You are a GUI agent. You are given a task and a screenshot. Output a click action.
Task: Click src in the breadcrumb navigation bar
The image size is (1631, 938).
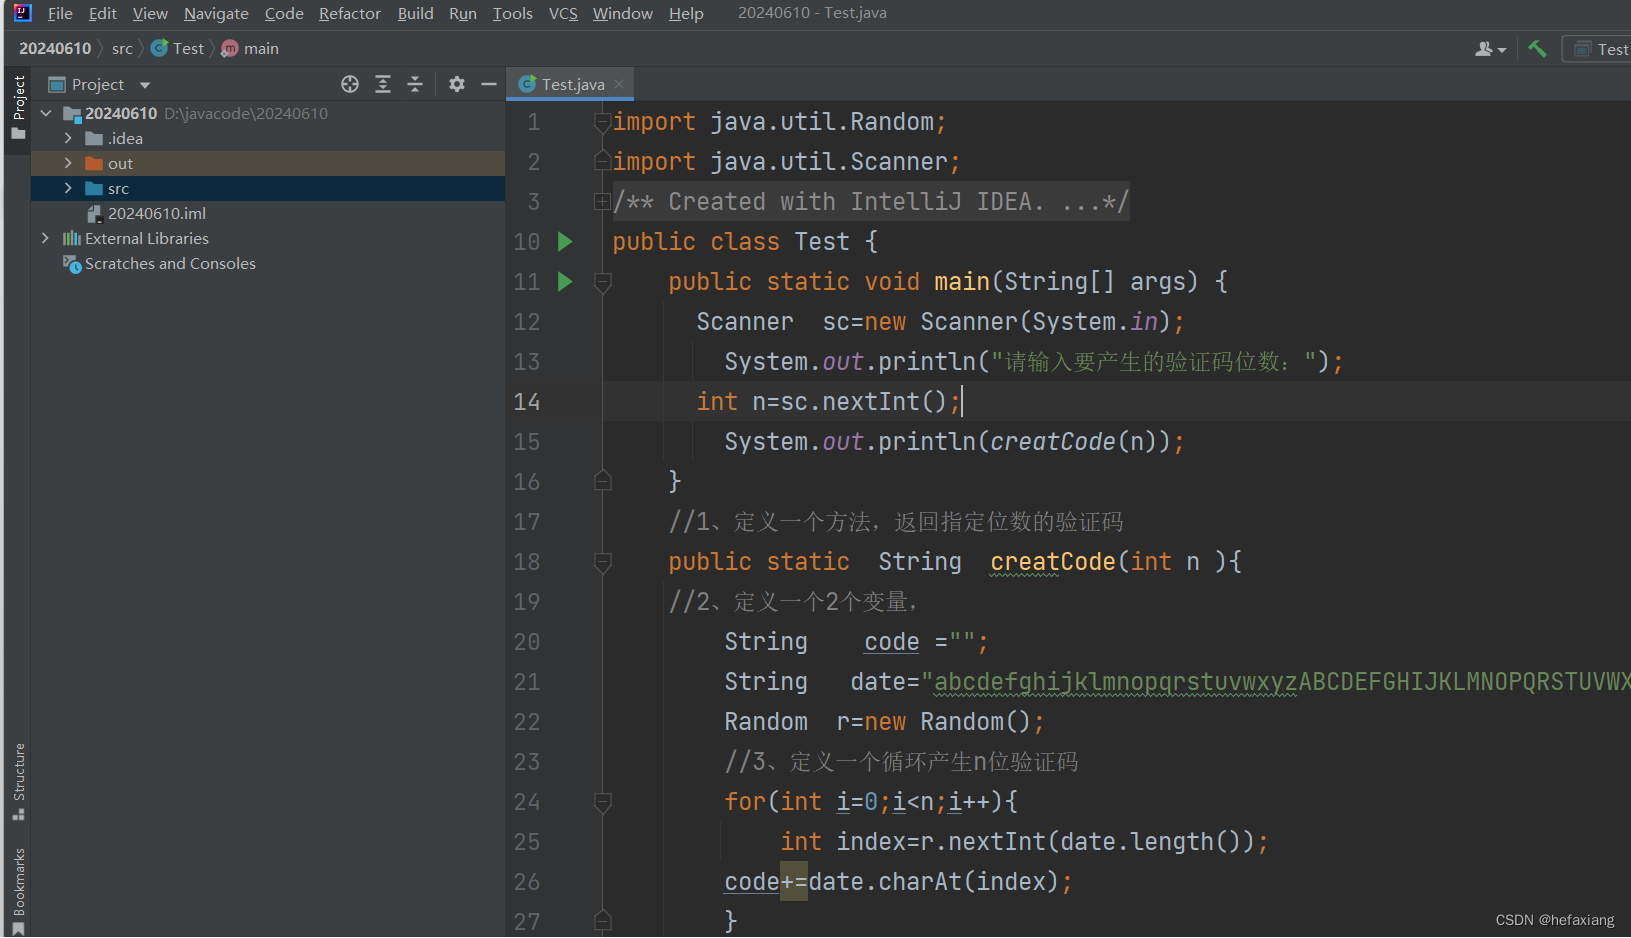point(122,48)
